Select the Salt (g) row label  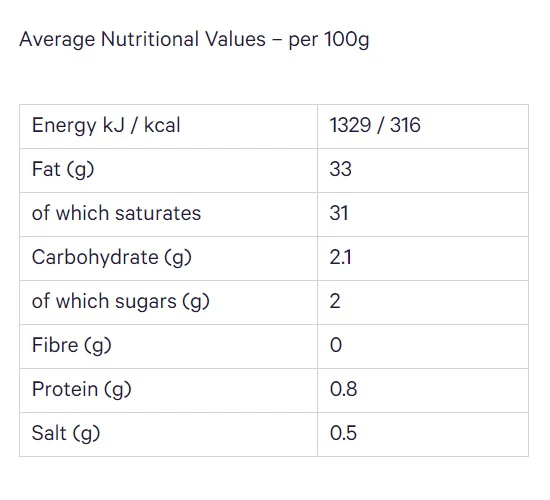pyautogui.click(x=66, y=434)
